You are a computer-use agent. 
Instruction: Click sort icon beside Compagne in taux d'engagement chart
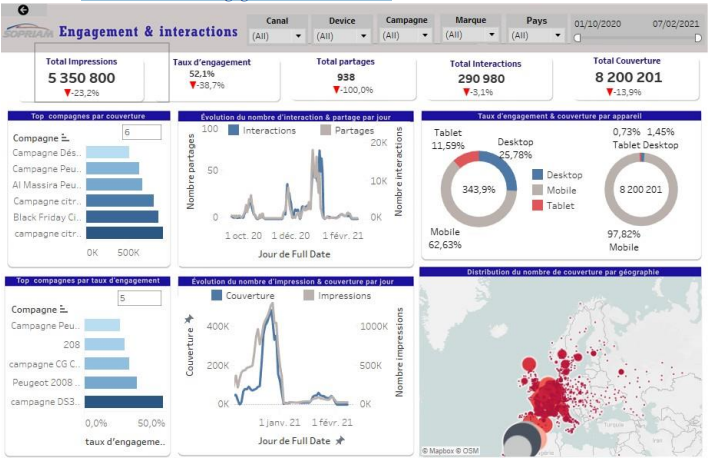[x=64, y=309]
